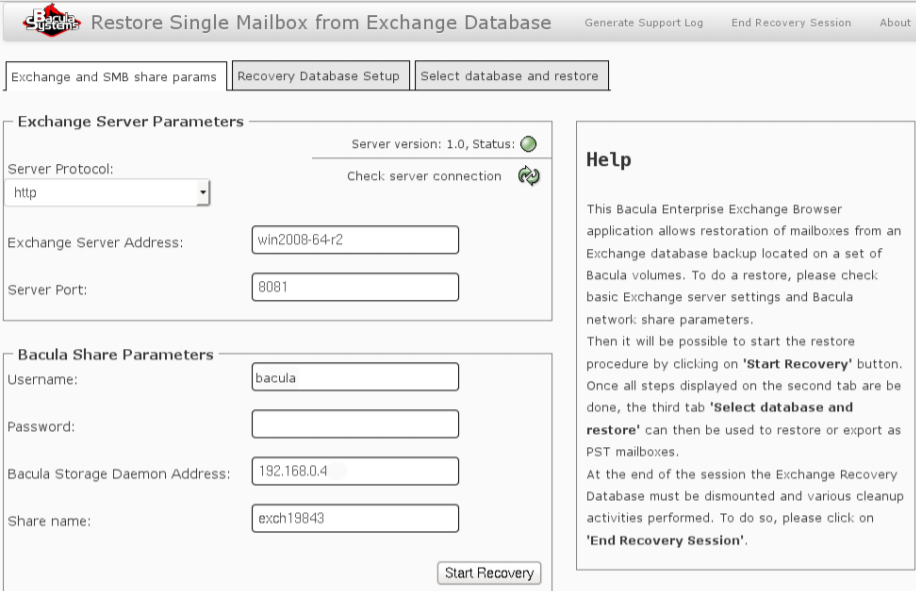916x591 pixels.
Task: Click the 'Check server connection' text
Action: 424,176
